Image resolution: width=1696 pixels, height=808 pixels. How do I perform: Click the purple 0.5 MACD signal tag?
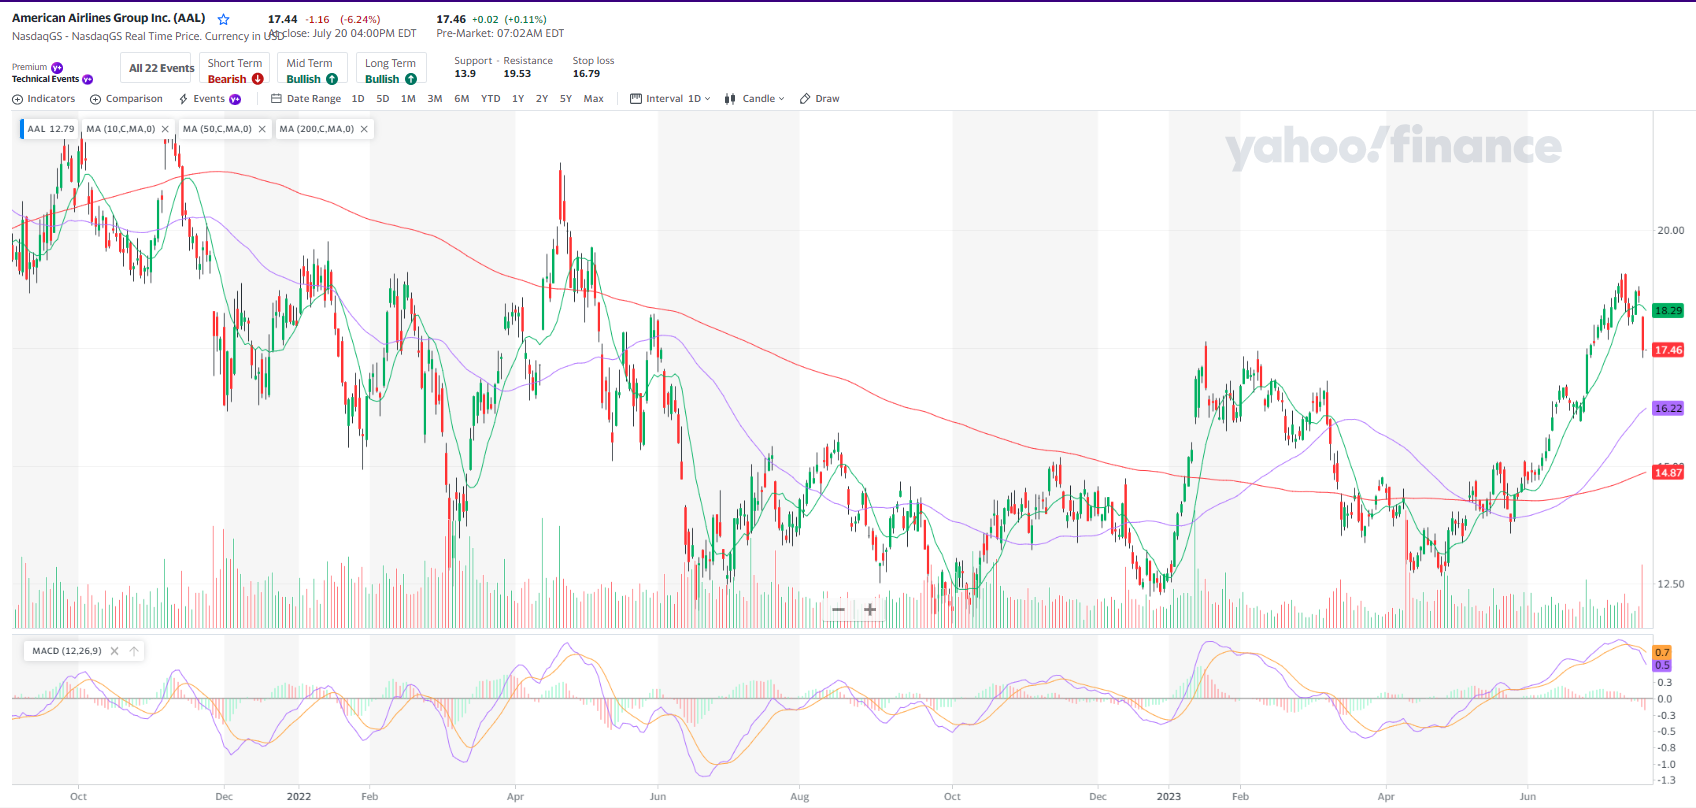coord(1662,665)
